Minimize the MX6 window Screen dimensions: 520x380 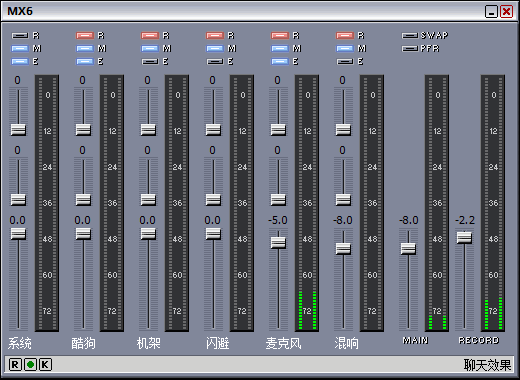pyautogui.click(x=491, y=12)
